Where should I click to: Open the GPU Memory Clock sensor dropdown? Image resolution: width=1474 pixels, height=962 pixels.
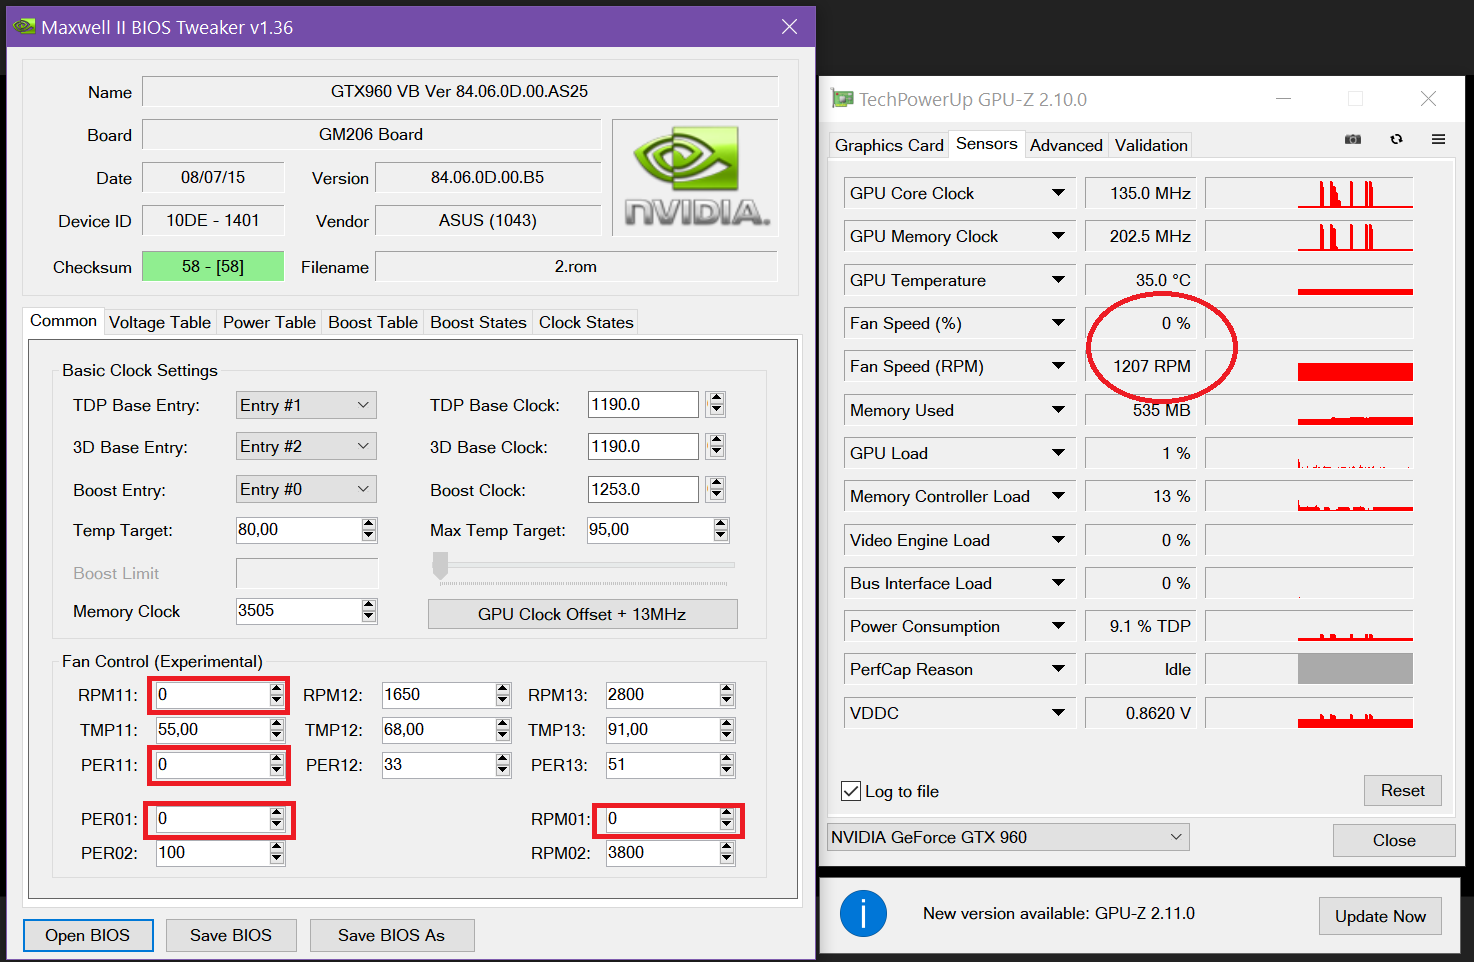click(1058, 236)
